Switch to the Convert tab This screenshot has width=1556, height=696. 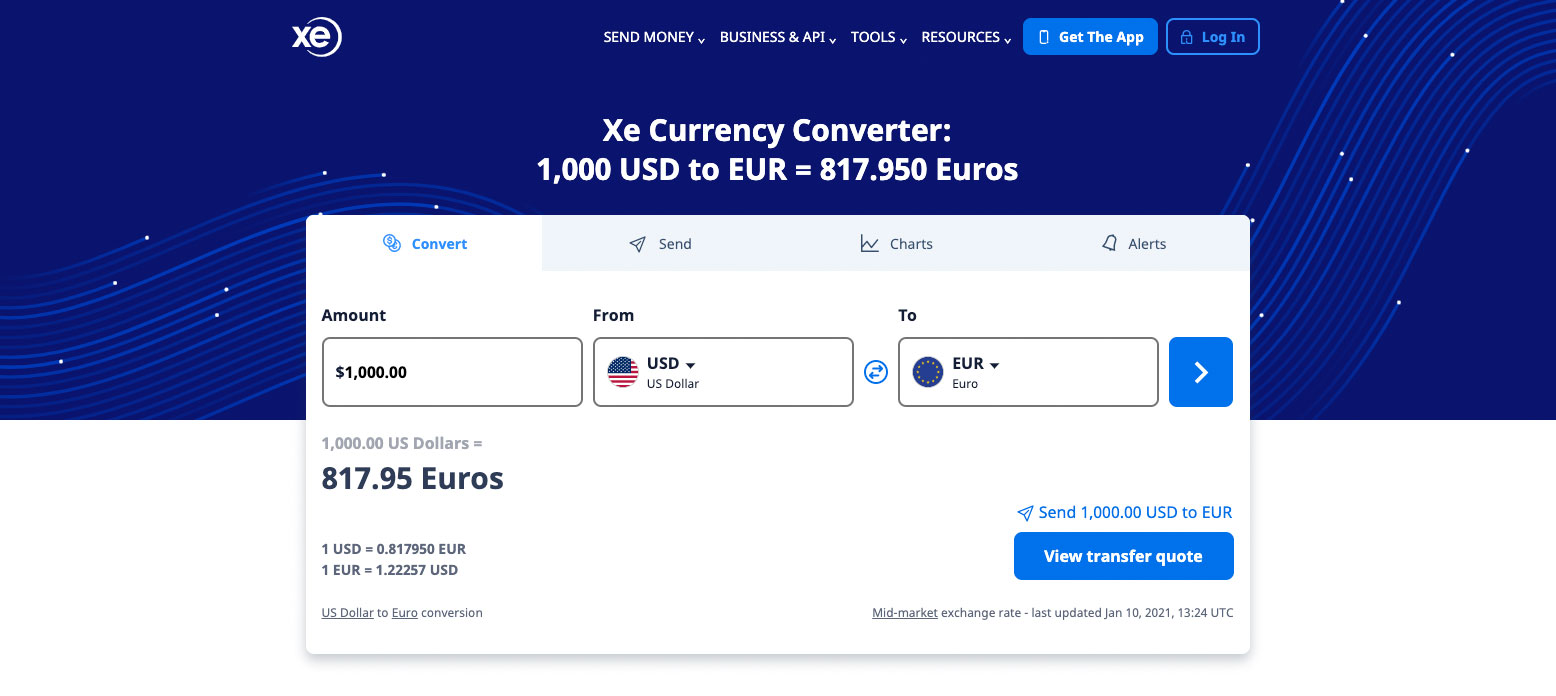pos(425,244)
